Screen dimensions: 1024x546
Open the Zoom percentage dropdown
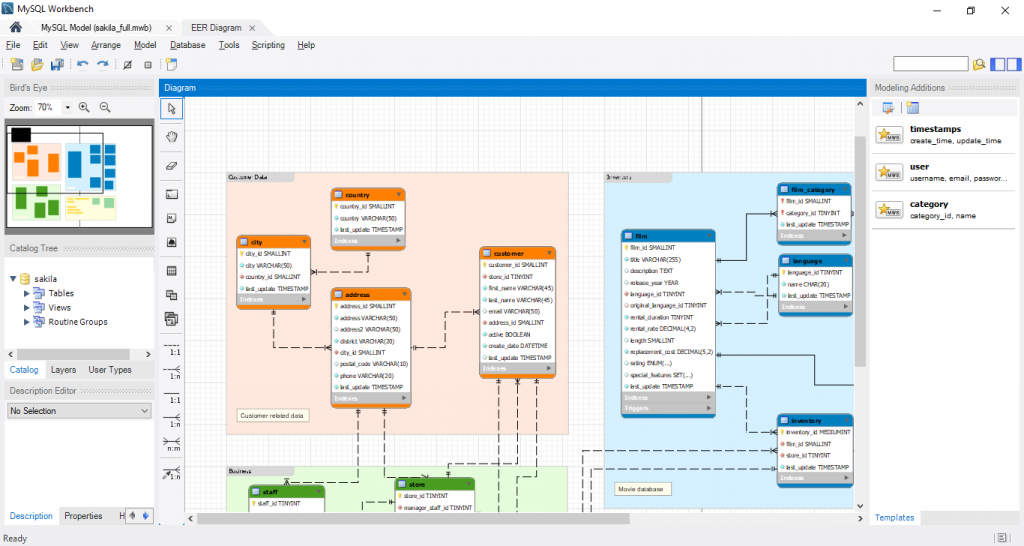click(68, 107)
